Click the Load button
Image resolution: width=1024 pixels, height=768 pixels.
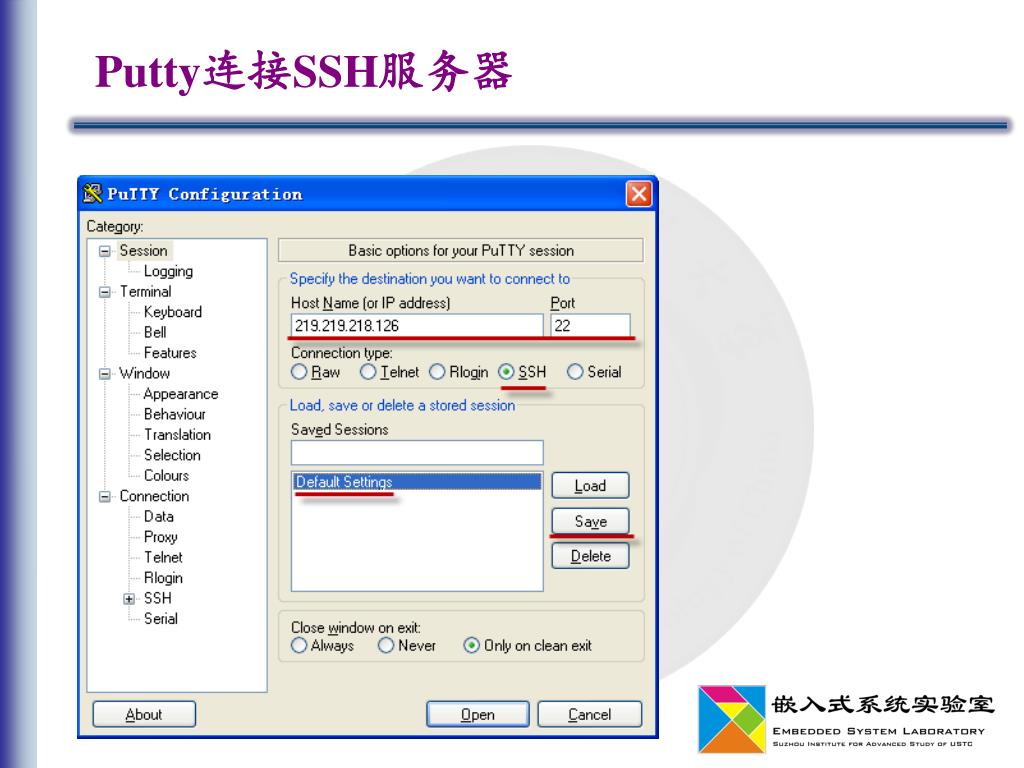click(590, 486)
